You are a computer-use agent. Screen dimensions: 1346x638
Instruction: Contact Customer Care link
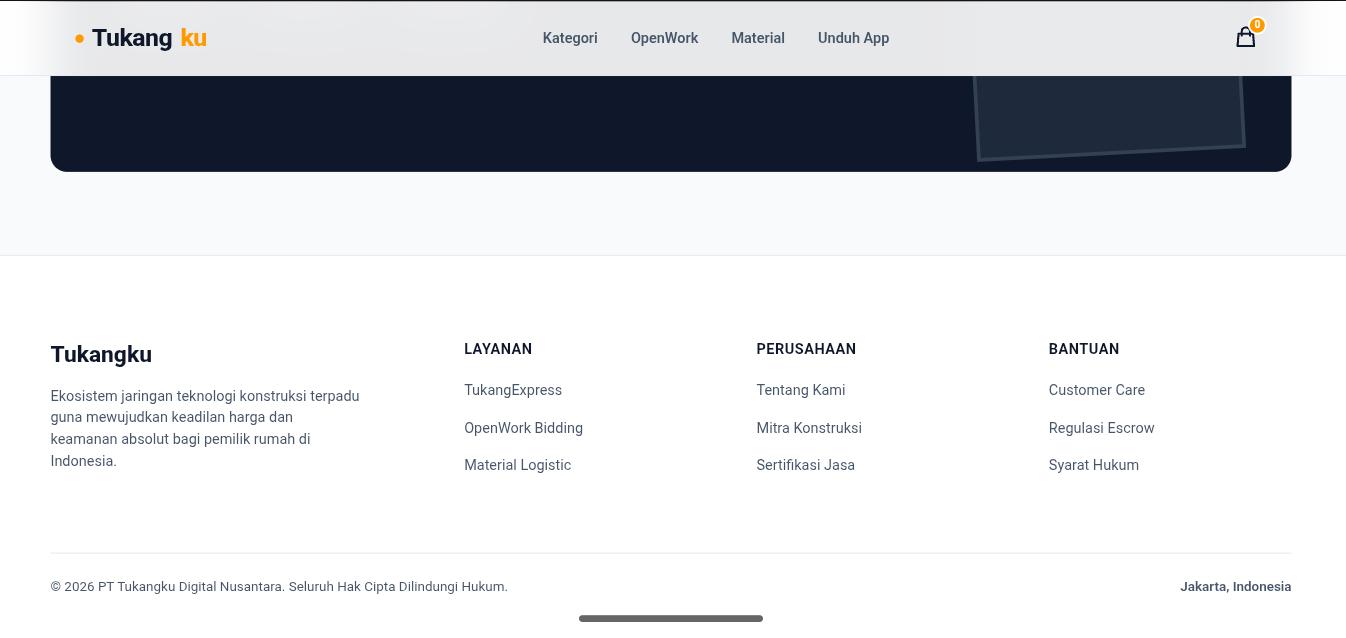(x=1096, y=390)
